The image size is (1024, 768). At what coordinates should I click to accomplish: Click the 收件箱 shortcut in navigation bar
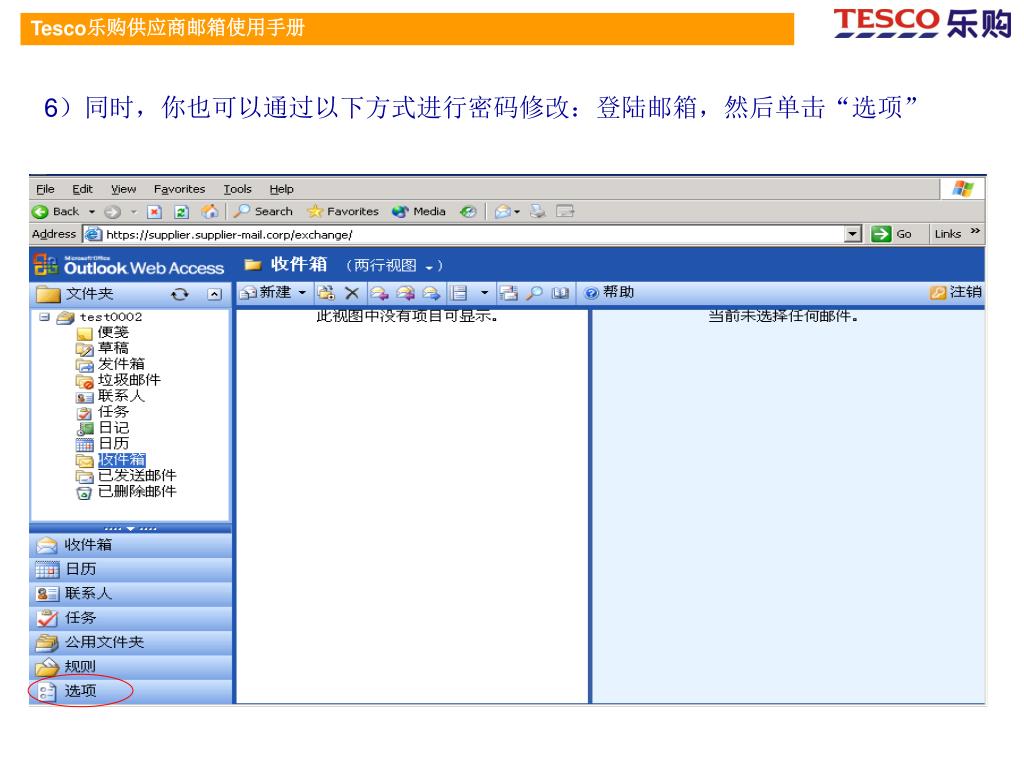[x=131, y=545]
